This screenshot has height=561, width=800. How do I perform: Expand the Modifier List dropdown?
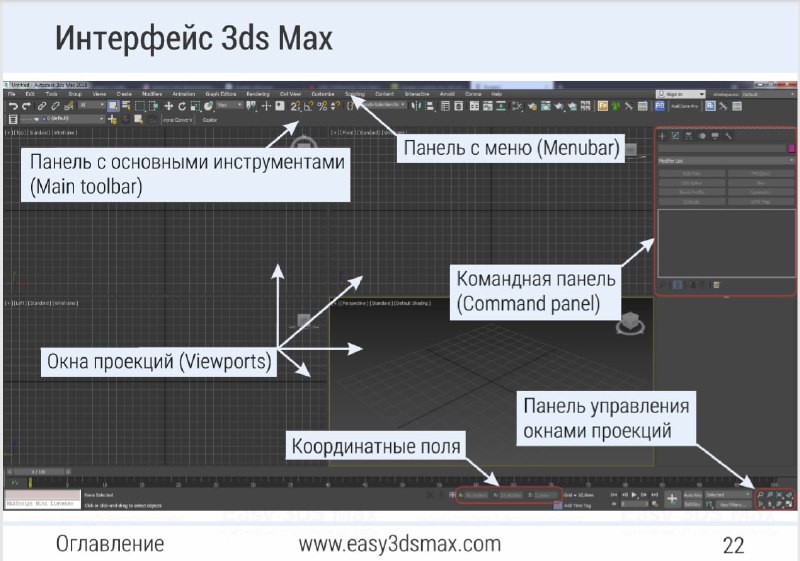click(x=726, y=161)
